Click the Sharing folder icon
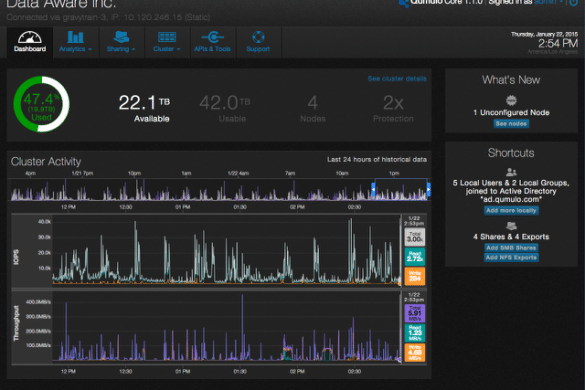Image resolution: width=585 pixels, height=390 pixels. point(121,37)
